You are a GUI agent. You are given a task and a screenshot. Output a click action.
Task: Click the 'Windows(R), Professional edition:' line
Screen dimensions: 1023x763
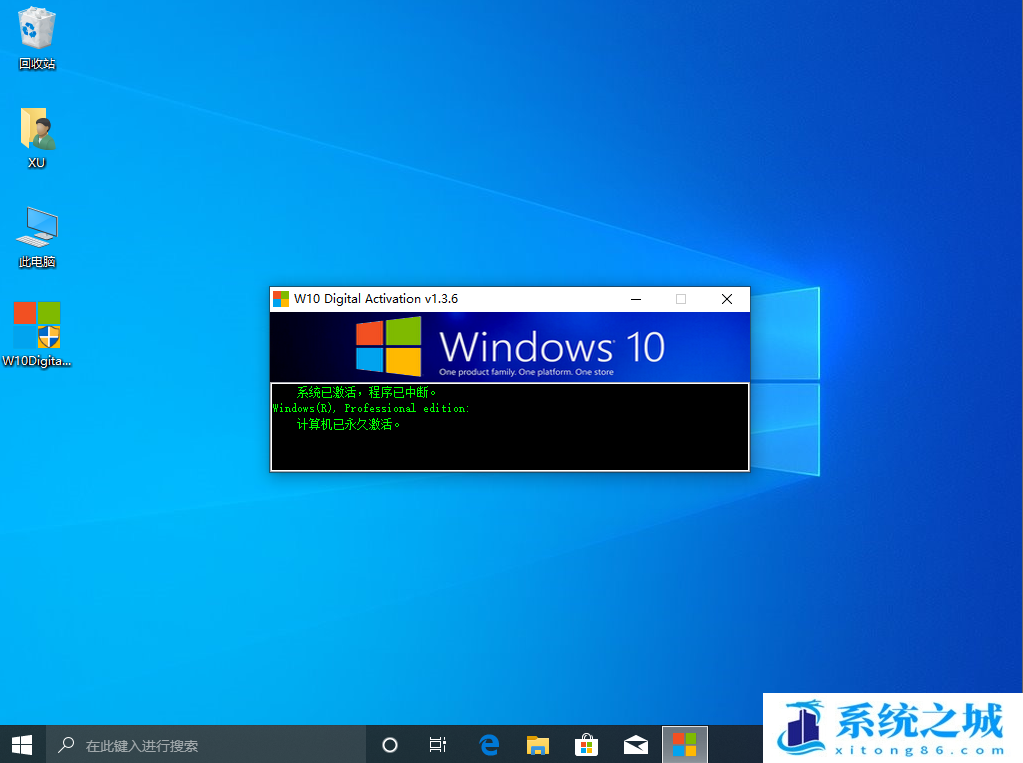pyautogui.click(x=371, y=409)
